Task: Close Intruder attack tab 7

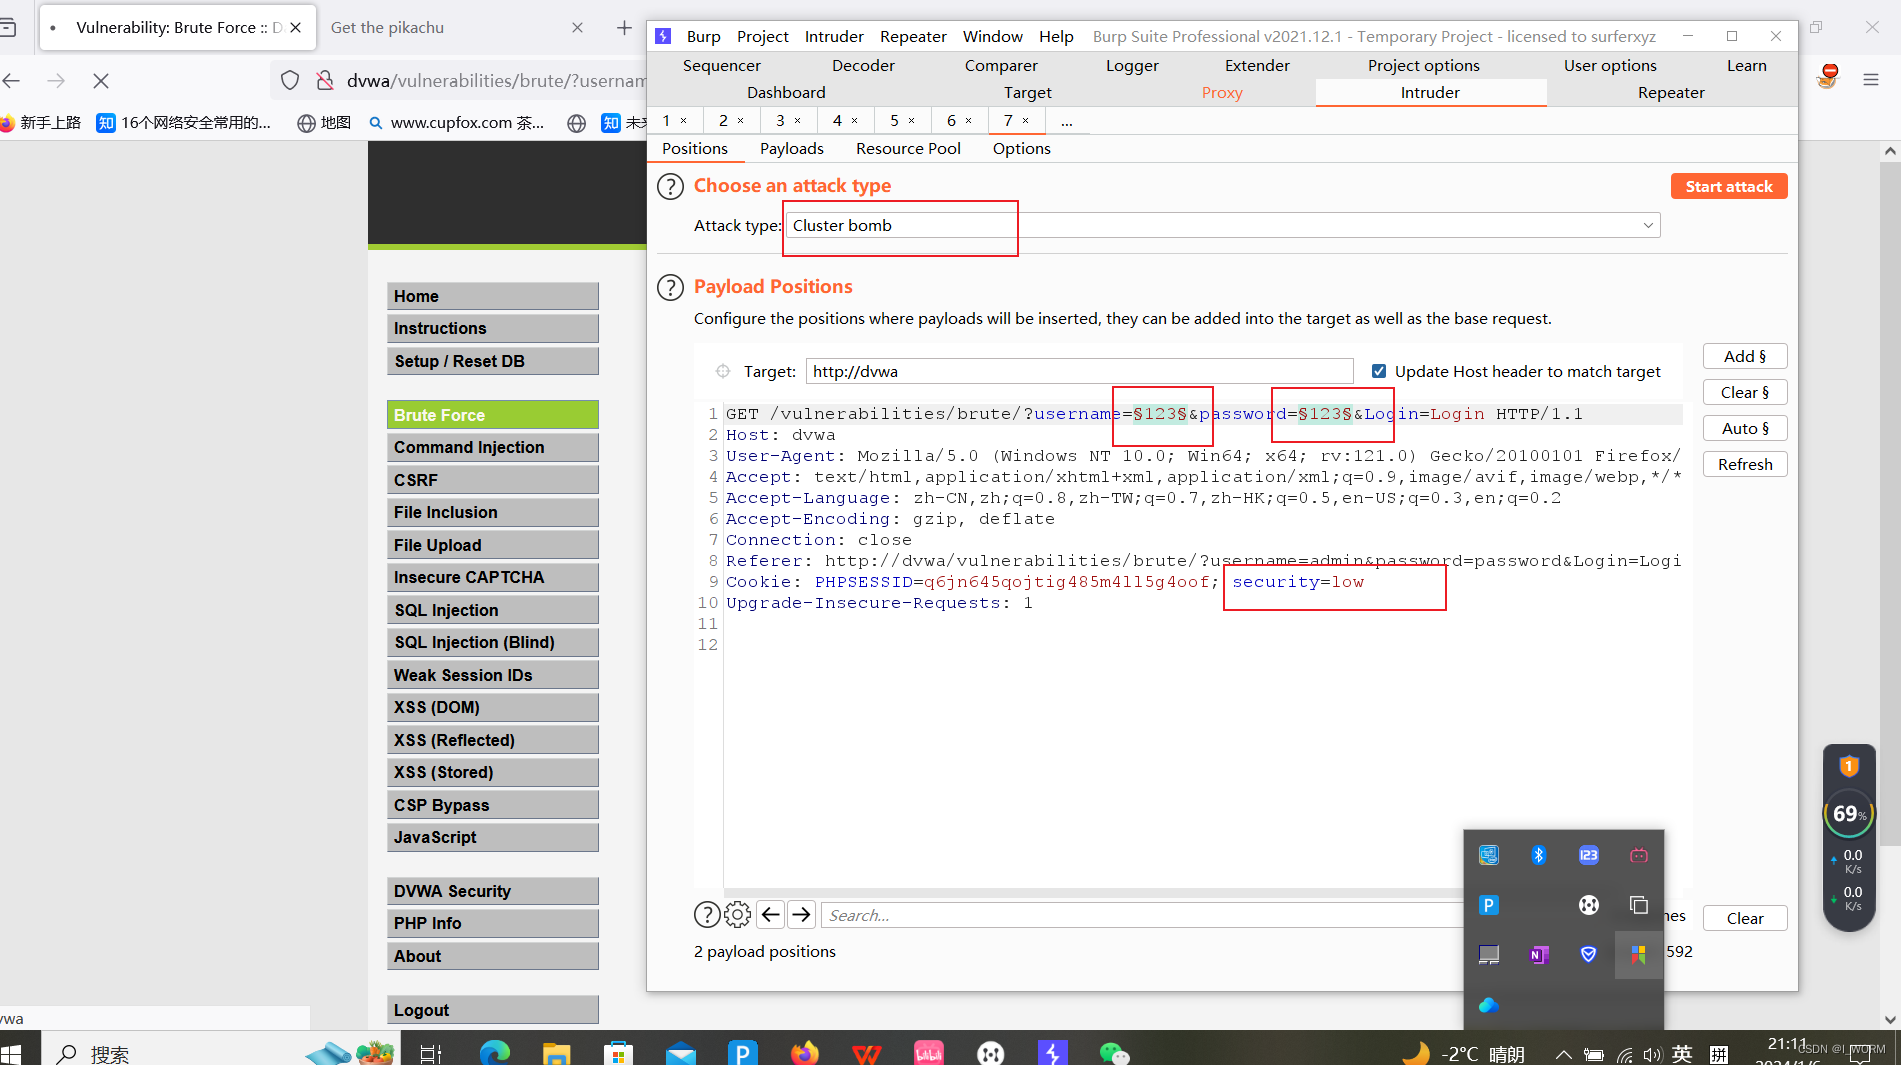Action: click(x=1026, y=121)
